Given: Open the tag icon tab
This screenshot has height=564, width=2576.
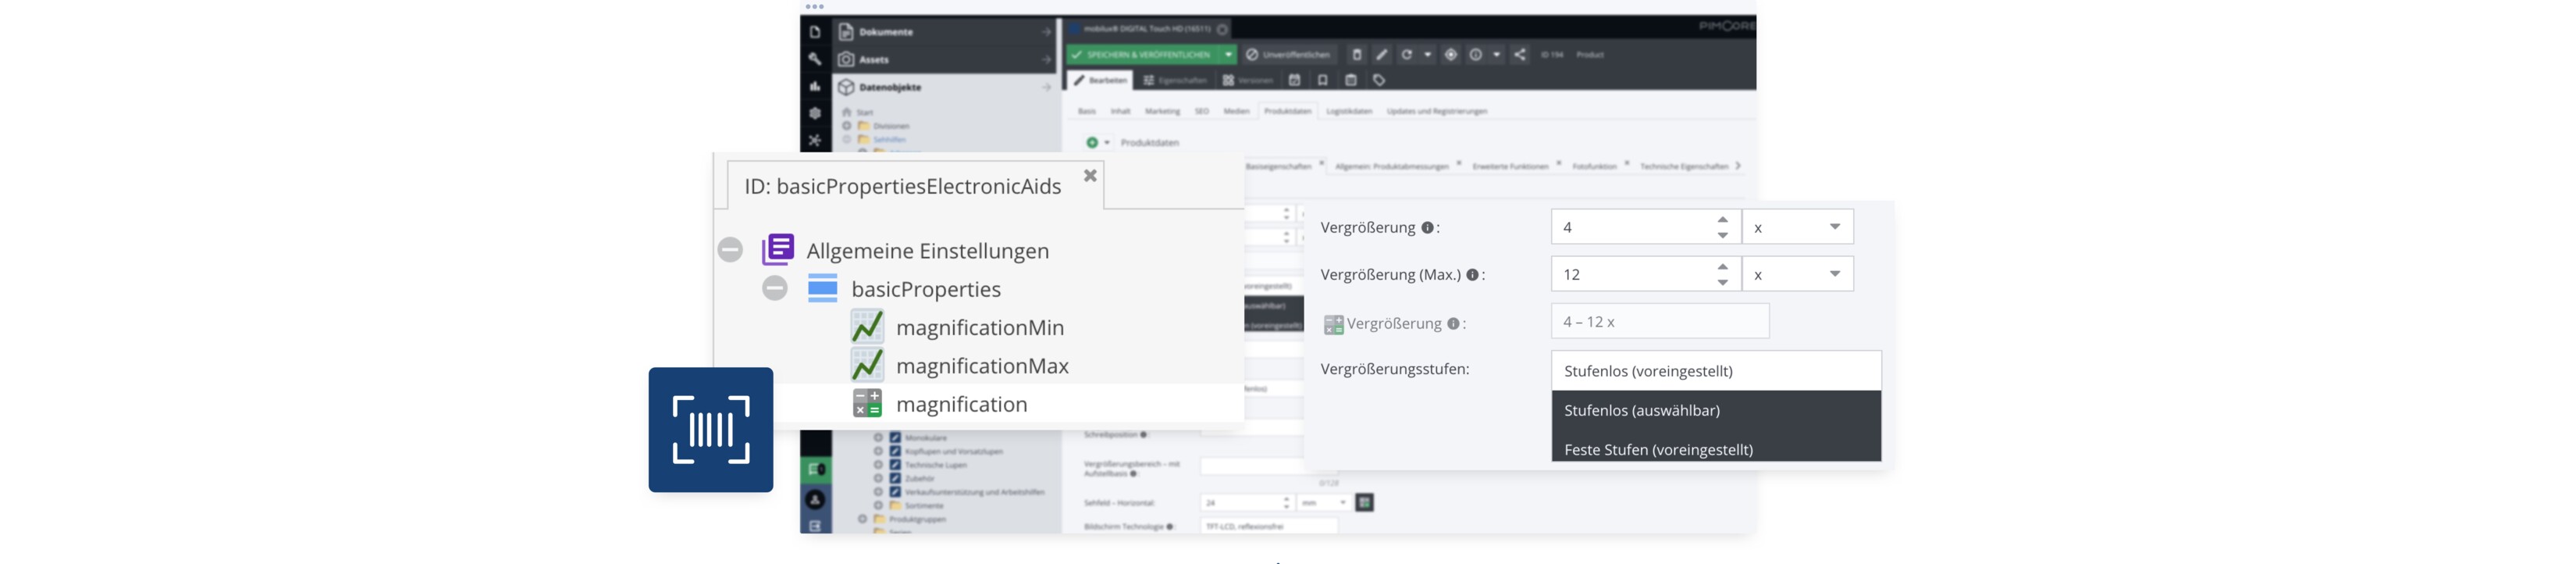Looking at the screenshot, I should coord(1379,80).
